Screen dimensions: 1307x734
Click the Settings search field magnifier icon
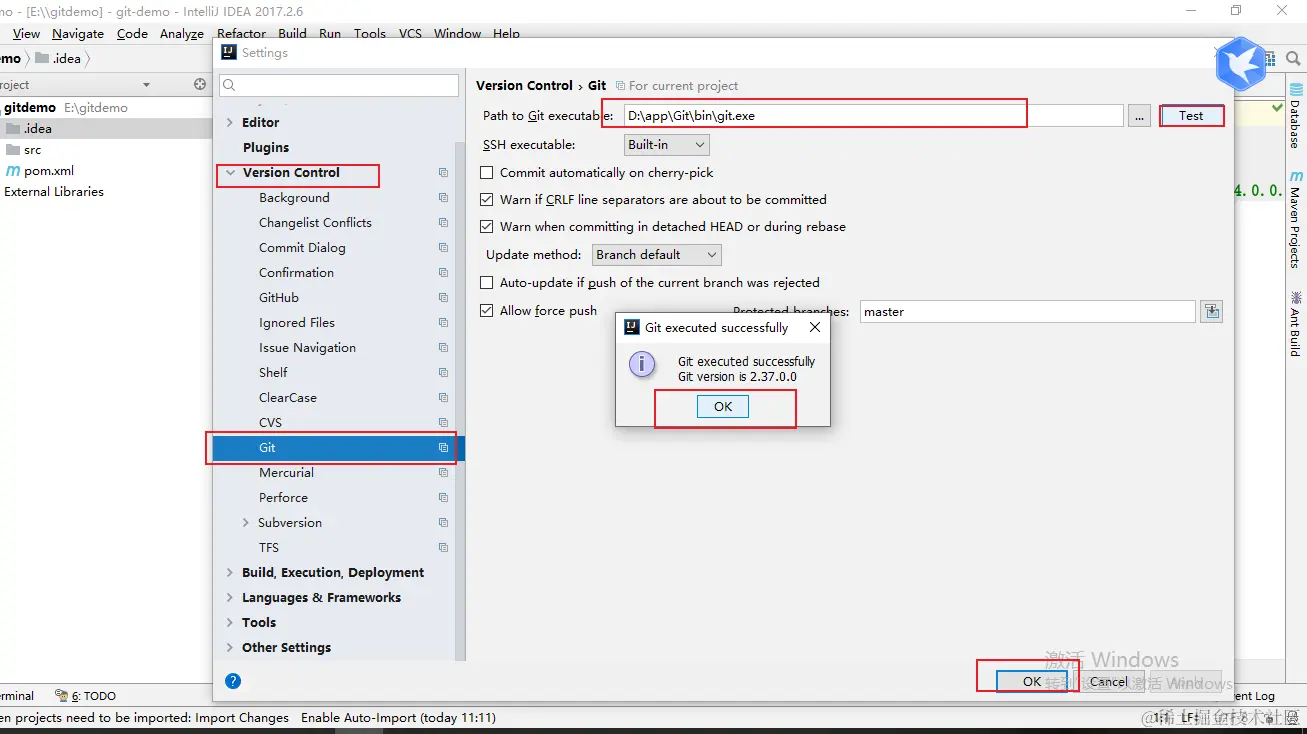[229, 85]
